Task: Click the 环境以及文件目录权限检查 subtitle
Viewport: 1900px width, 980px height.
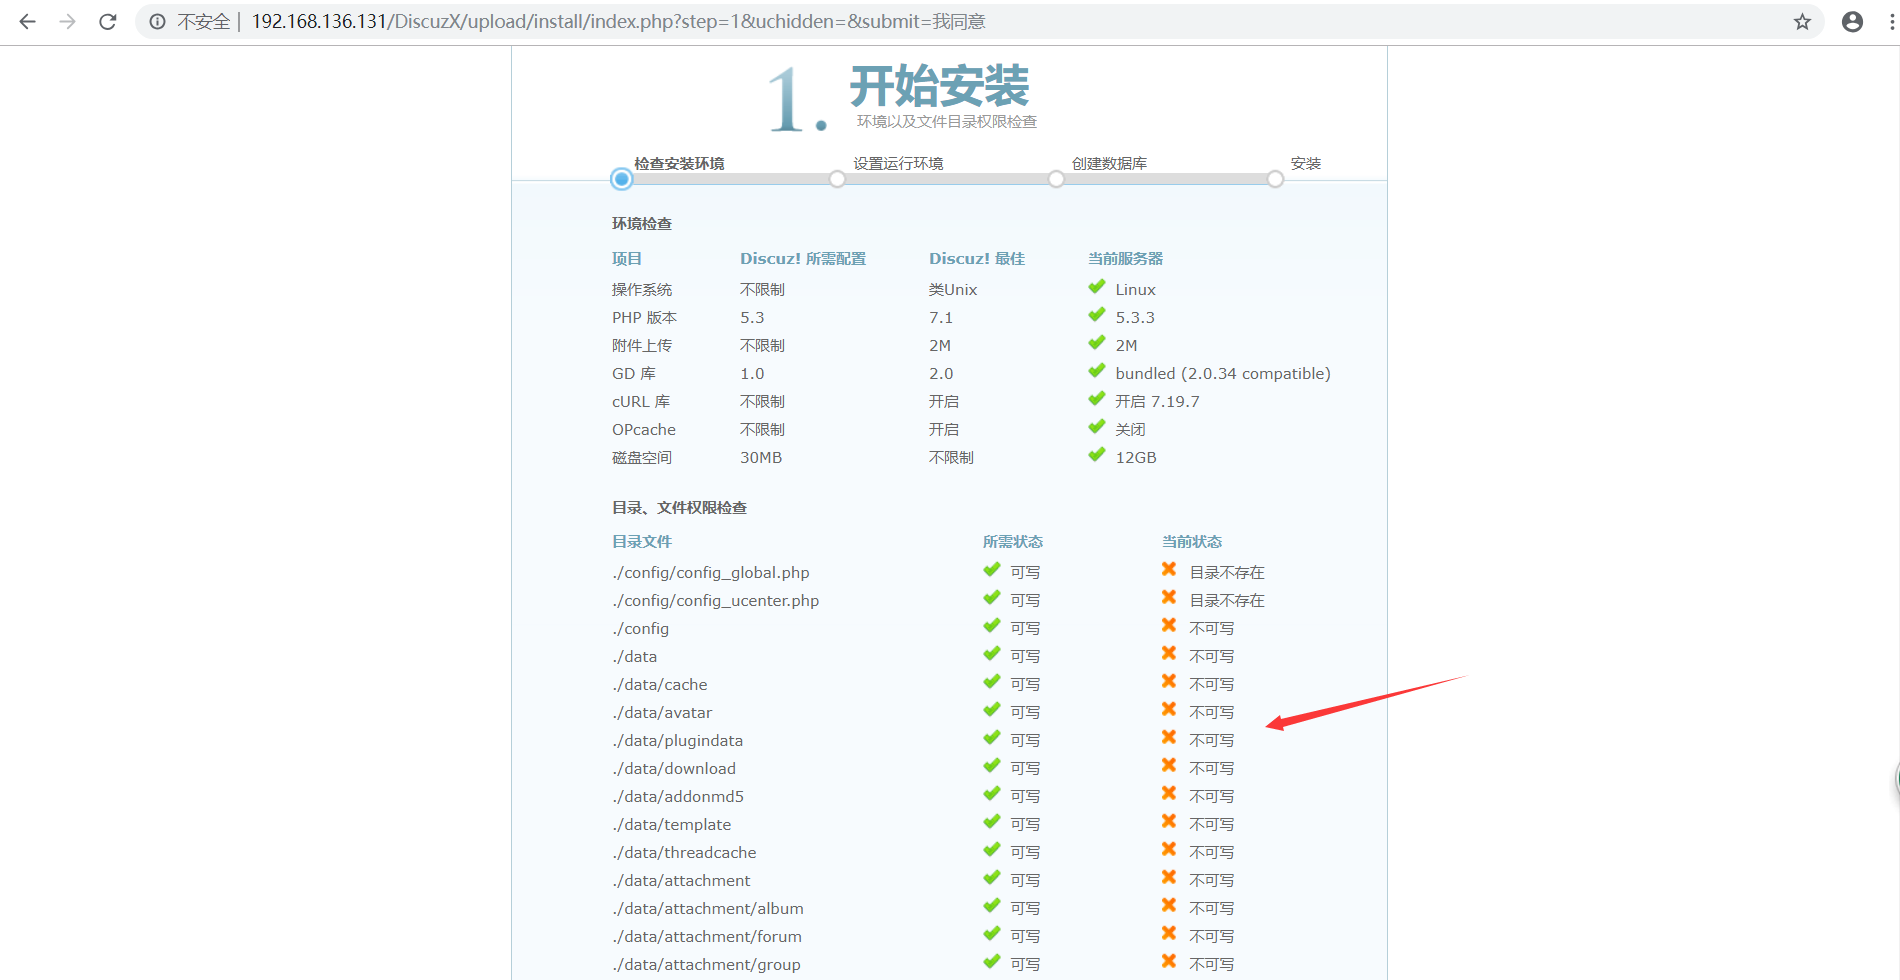Action: pyautogui.click(x=947, y=122)
